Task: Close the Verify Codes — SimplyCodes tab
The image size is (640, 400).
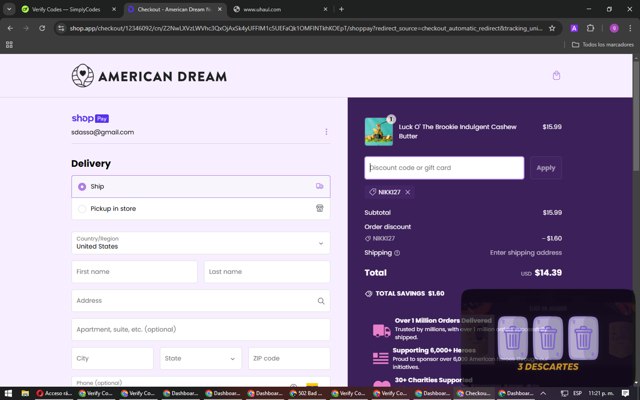Action: pos(114,9)
